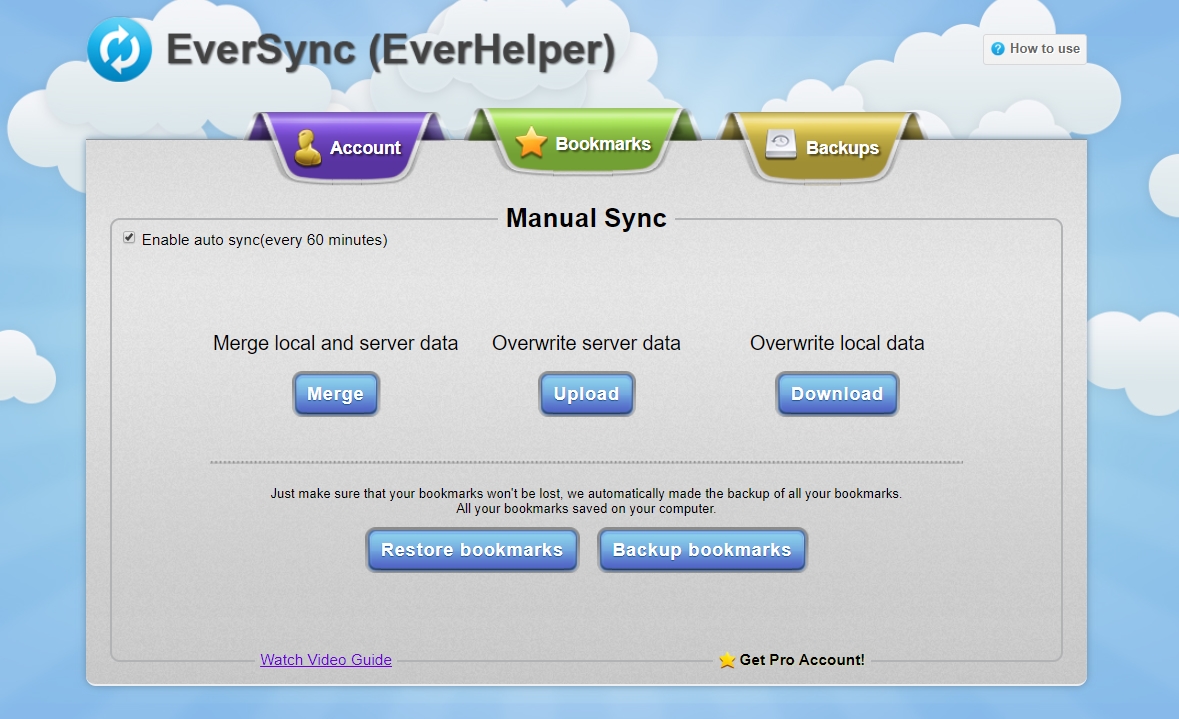Open the Watch Video Guide link
The height and width of the screenshot is (719, 1179).
tap(326, 660)
